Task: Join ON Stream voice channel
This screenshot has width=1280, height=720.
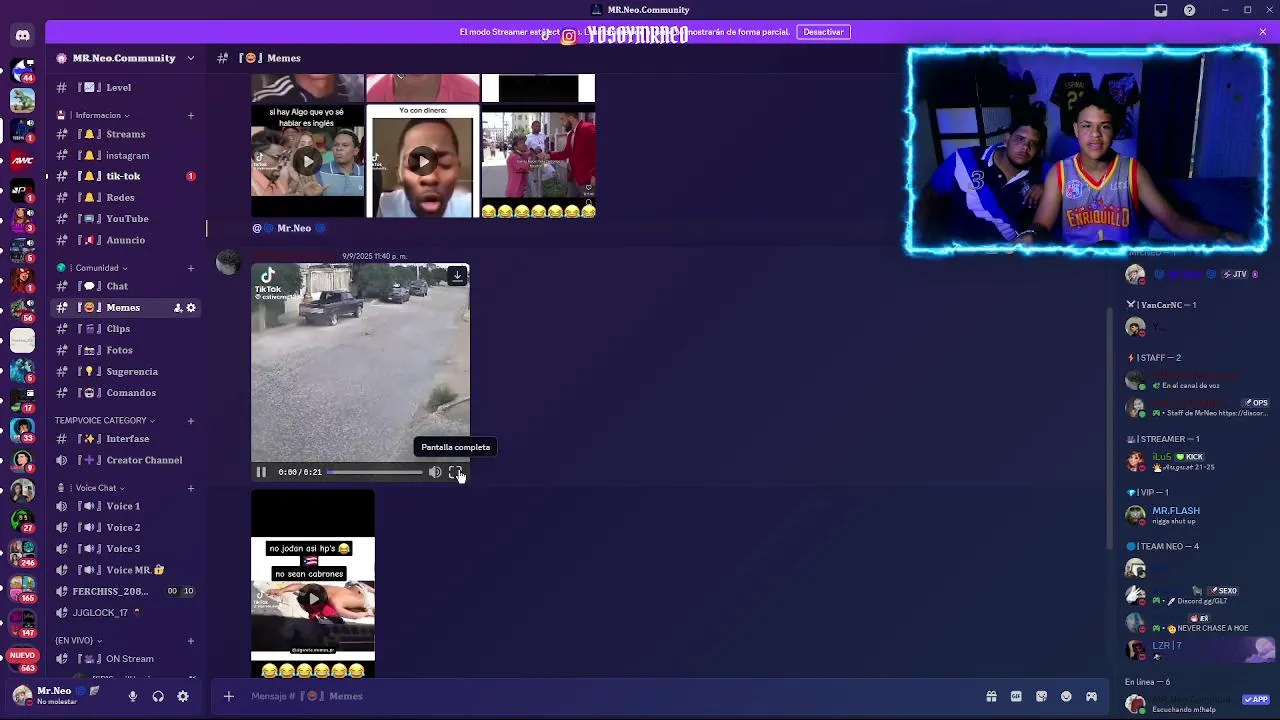Action: pos(126,659)
